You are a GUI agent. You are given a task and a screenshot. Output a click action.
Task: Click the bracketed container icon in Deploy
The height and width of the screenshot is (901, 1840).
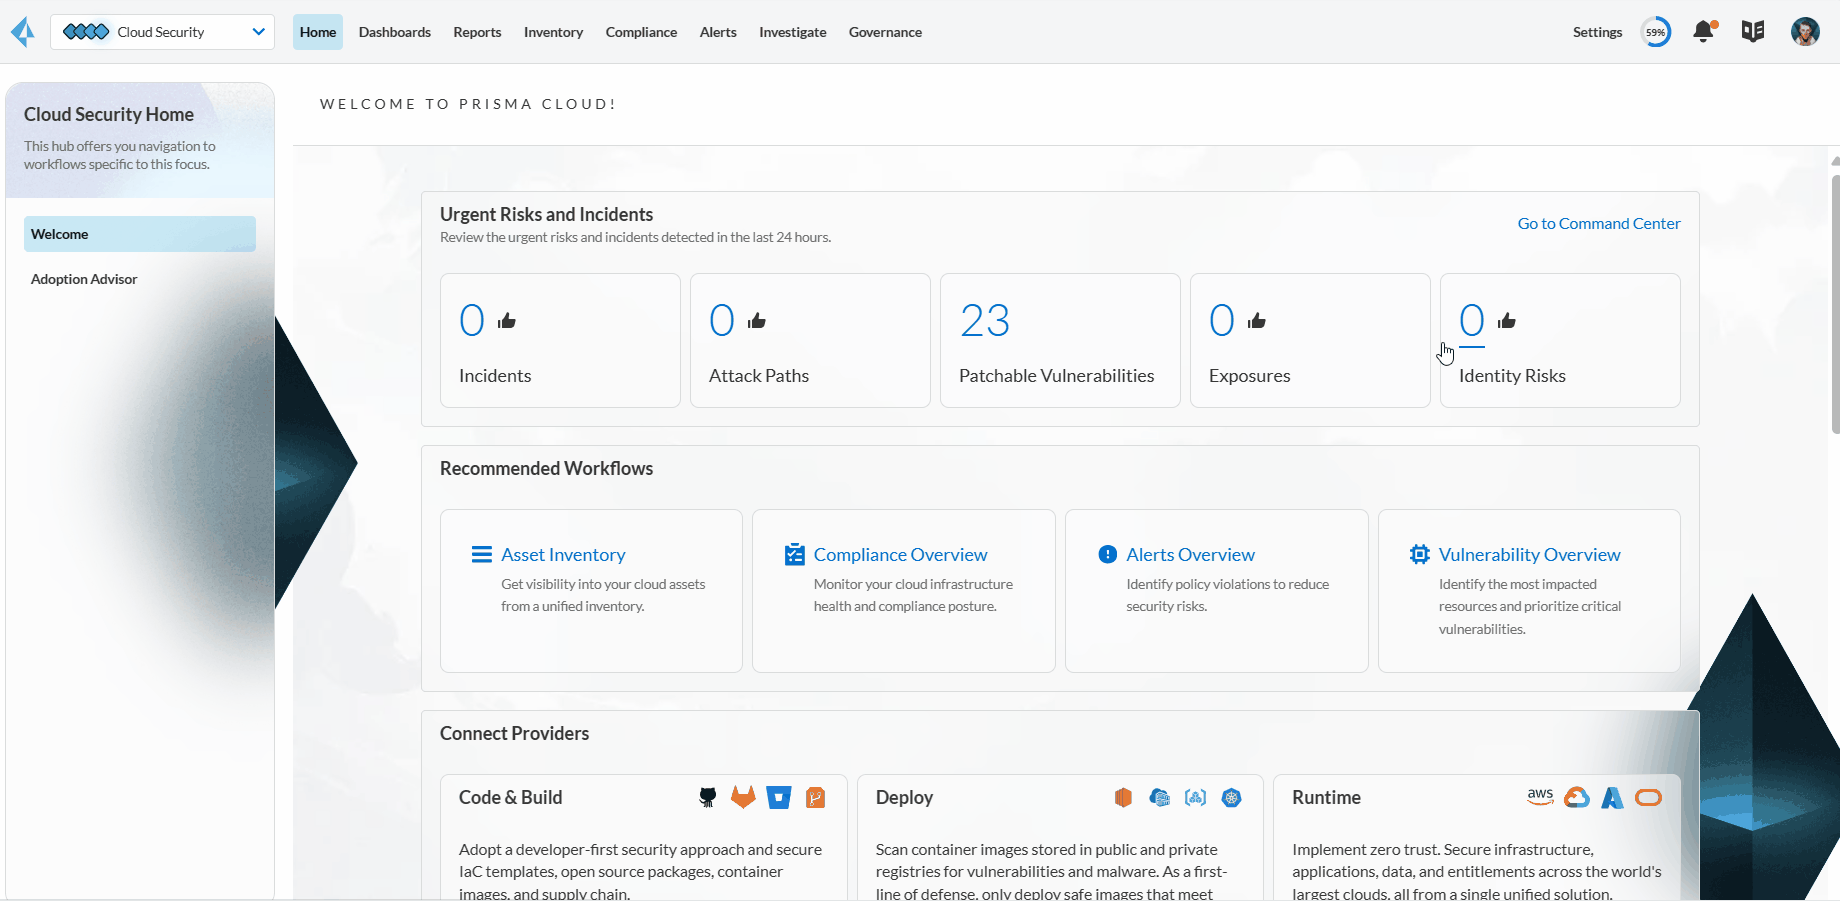(1196, 797)
